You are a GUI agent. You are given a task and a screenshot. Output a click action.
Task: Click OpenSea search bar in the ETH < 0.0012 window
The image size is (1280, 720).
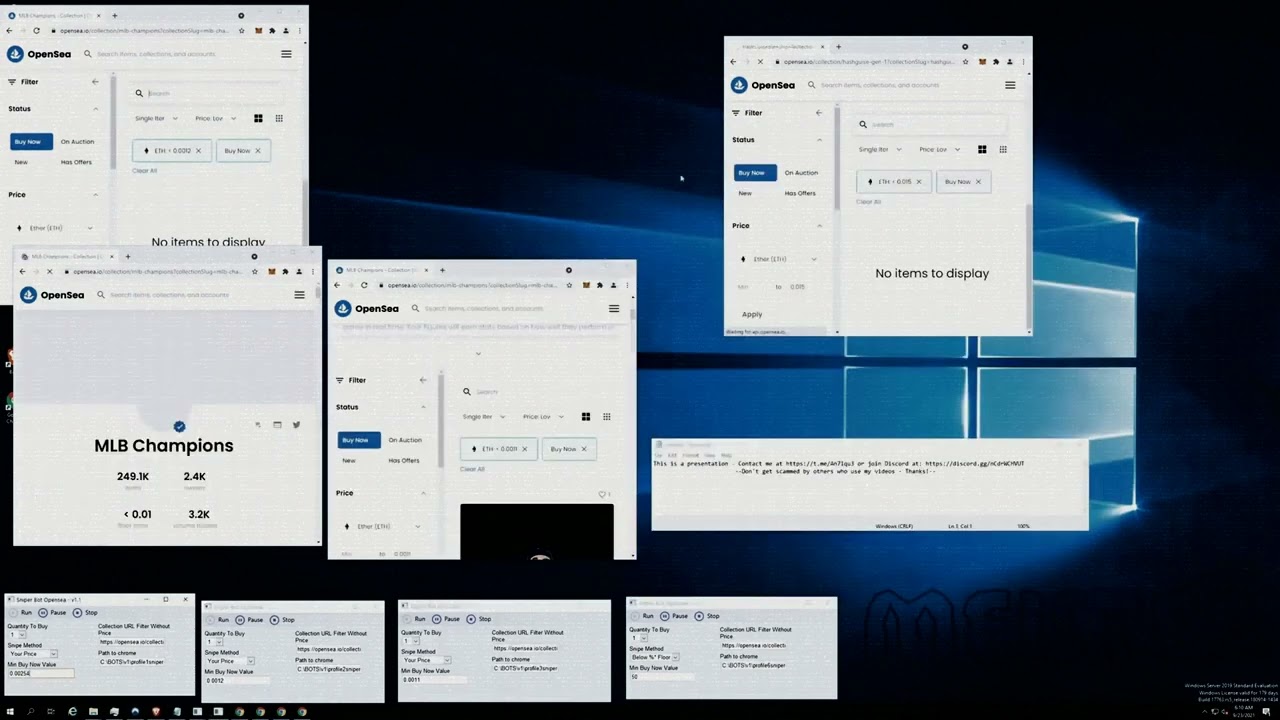tap(175, 54)
